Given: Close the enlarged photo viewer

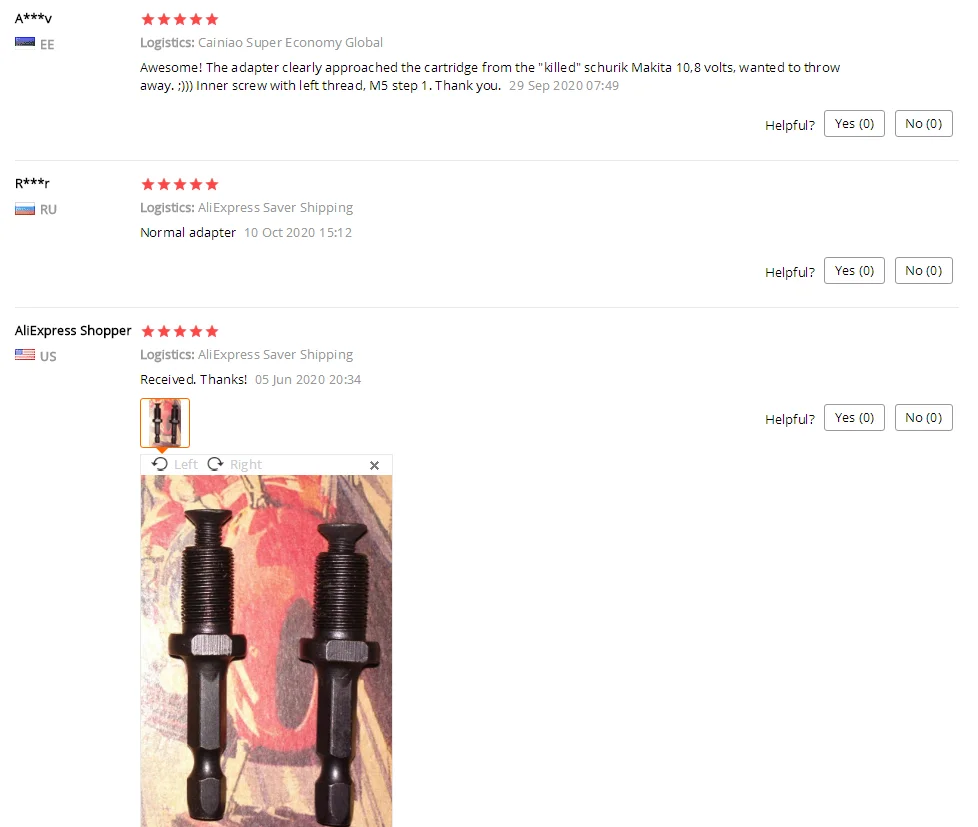Looking at the screenshot, I should tap(374, 465).
